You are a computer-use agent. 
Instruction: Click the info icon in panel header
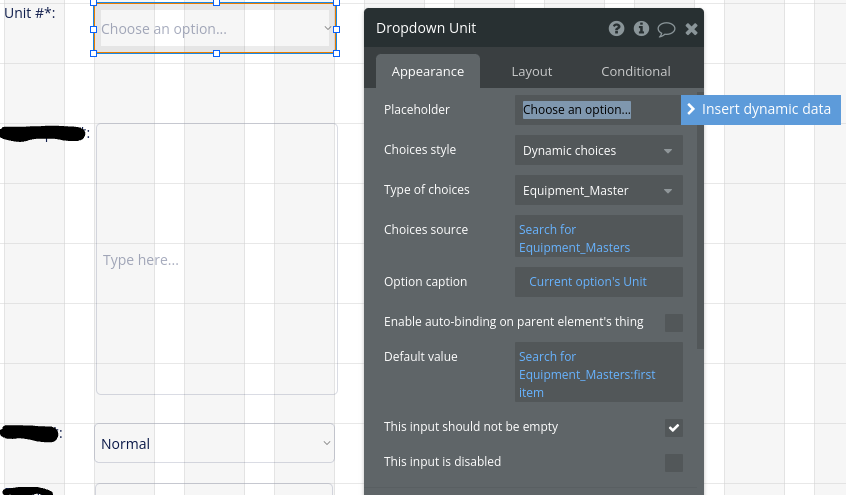coord(642,29)
